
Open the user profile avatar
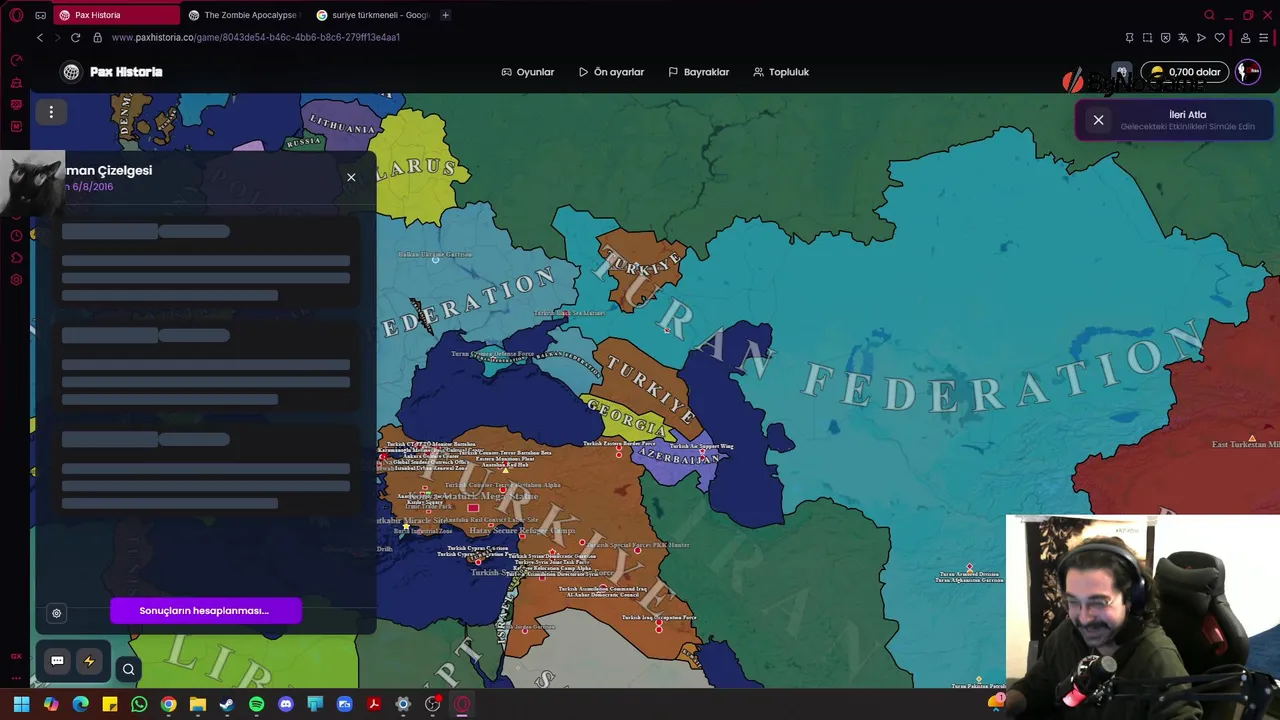(1248, 72)
